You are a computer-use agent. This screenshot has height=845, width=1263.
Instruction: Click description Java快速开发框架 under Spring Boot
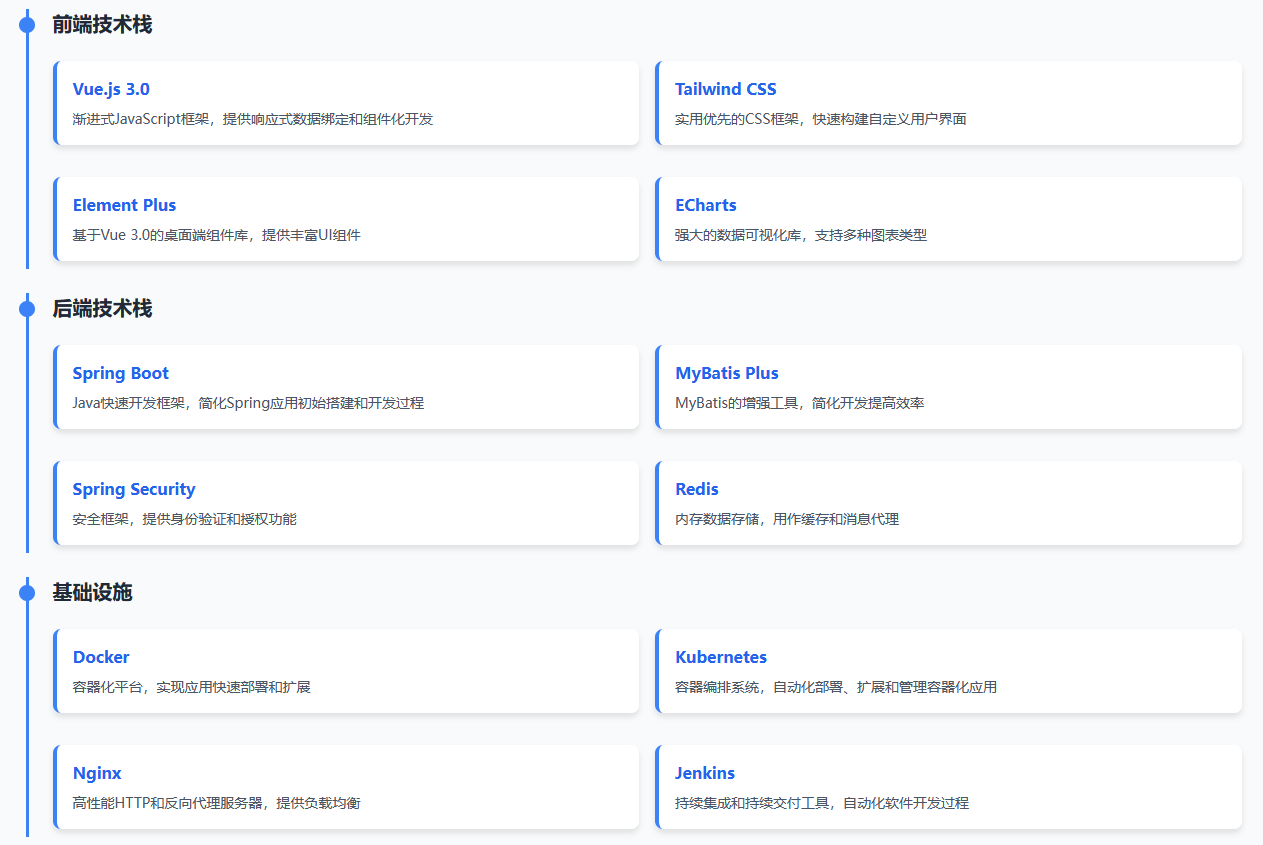pyautogui.click(x=249, y=403)
